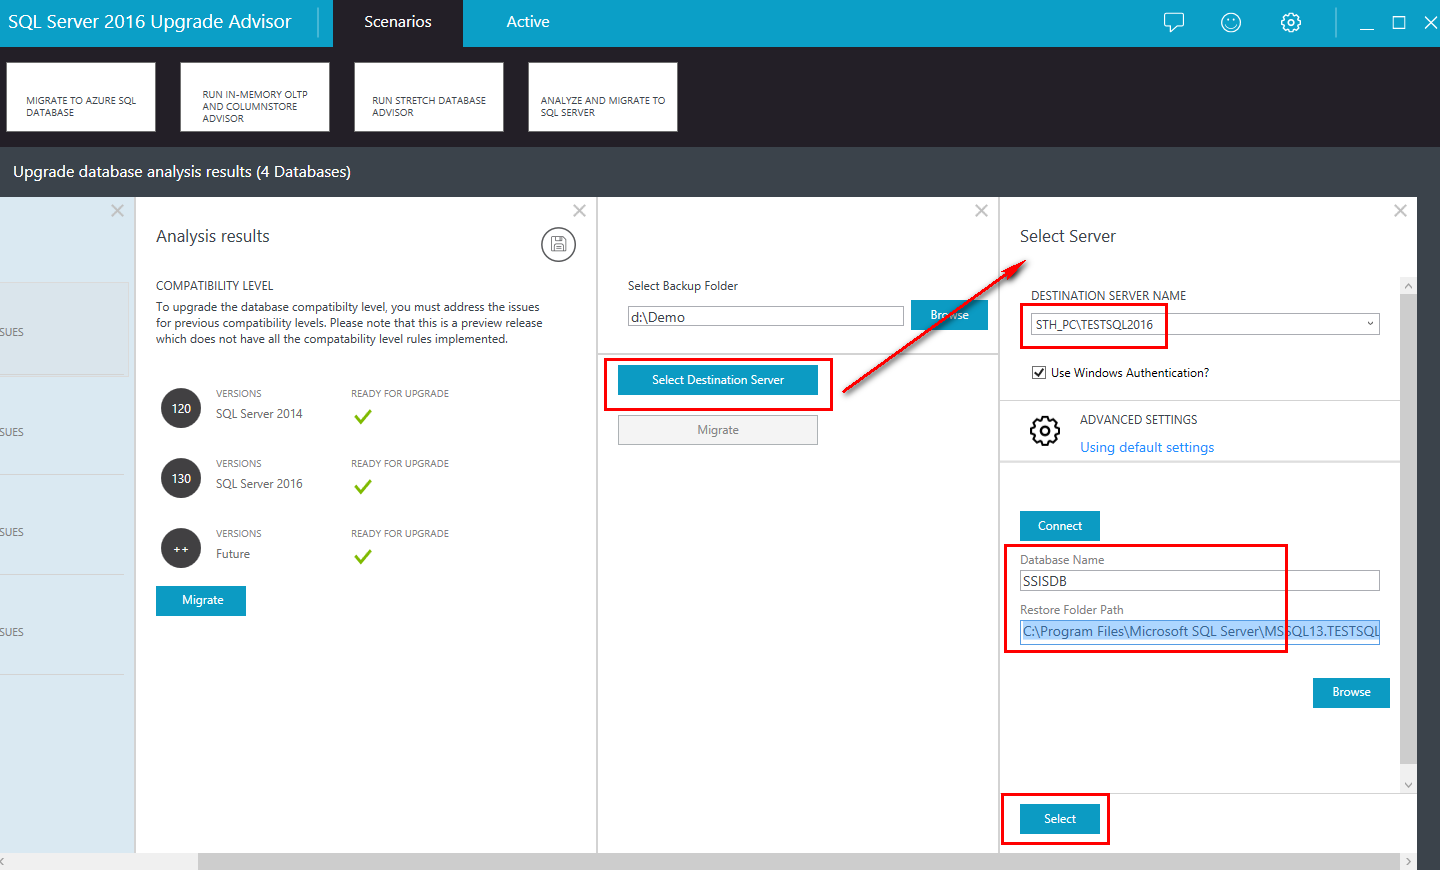Toggle Use Windows Authentication checkbox
This screenshot has width=1440, height=870.
point(1039,372)
